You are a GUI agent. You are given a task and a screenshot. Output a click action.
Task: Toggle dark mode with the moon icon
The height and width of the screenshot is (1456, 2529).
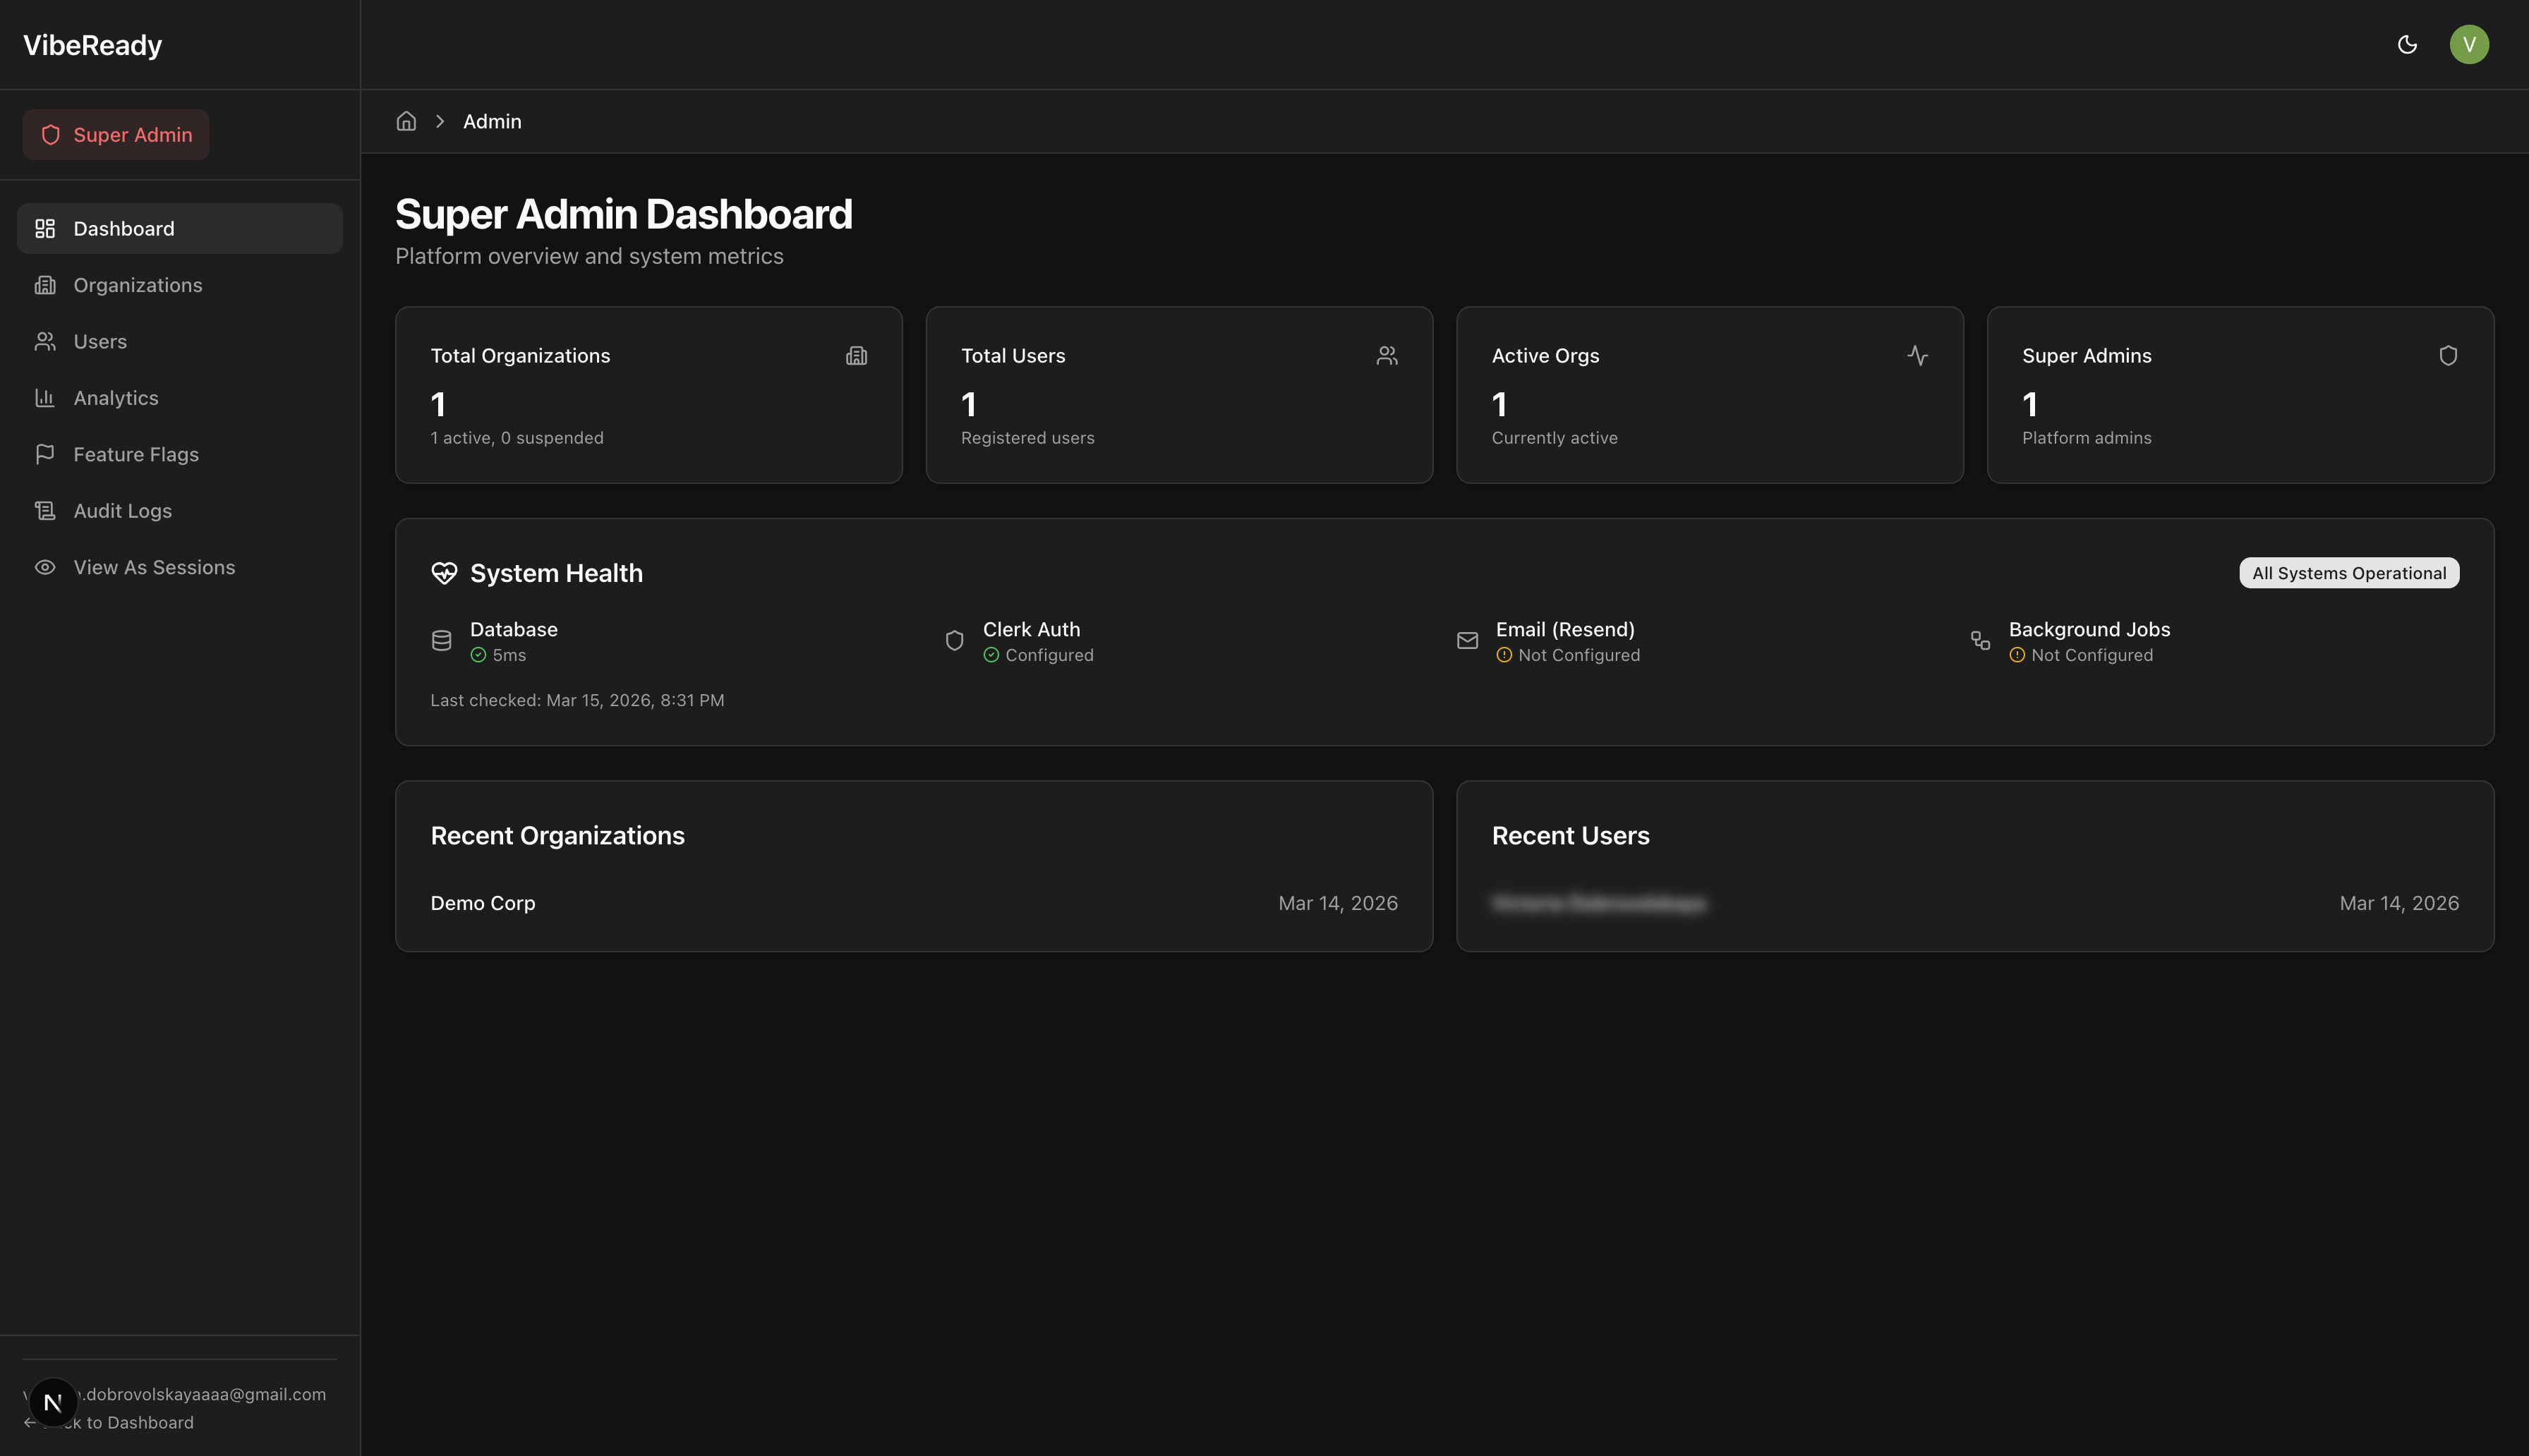click(2407, 44)
